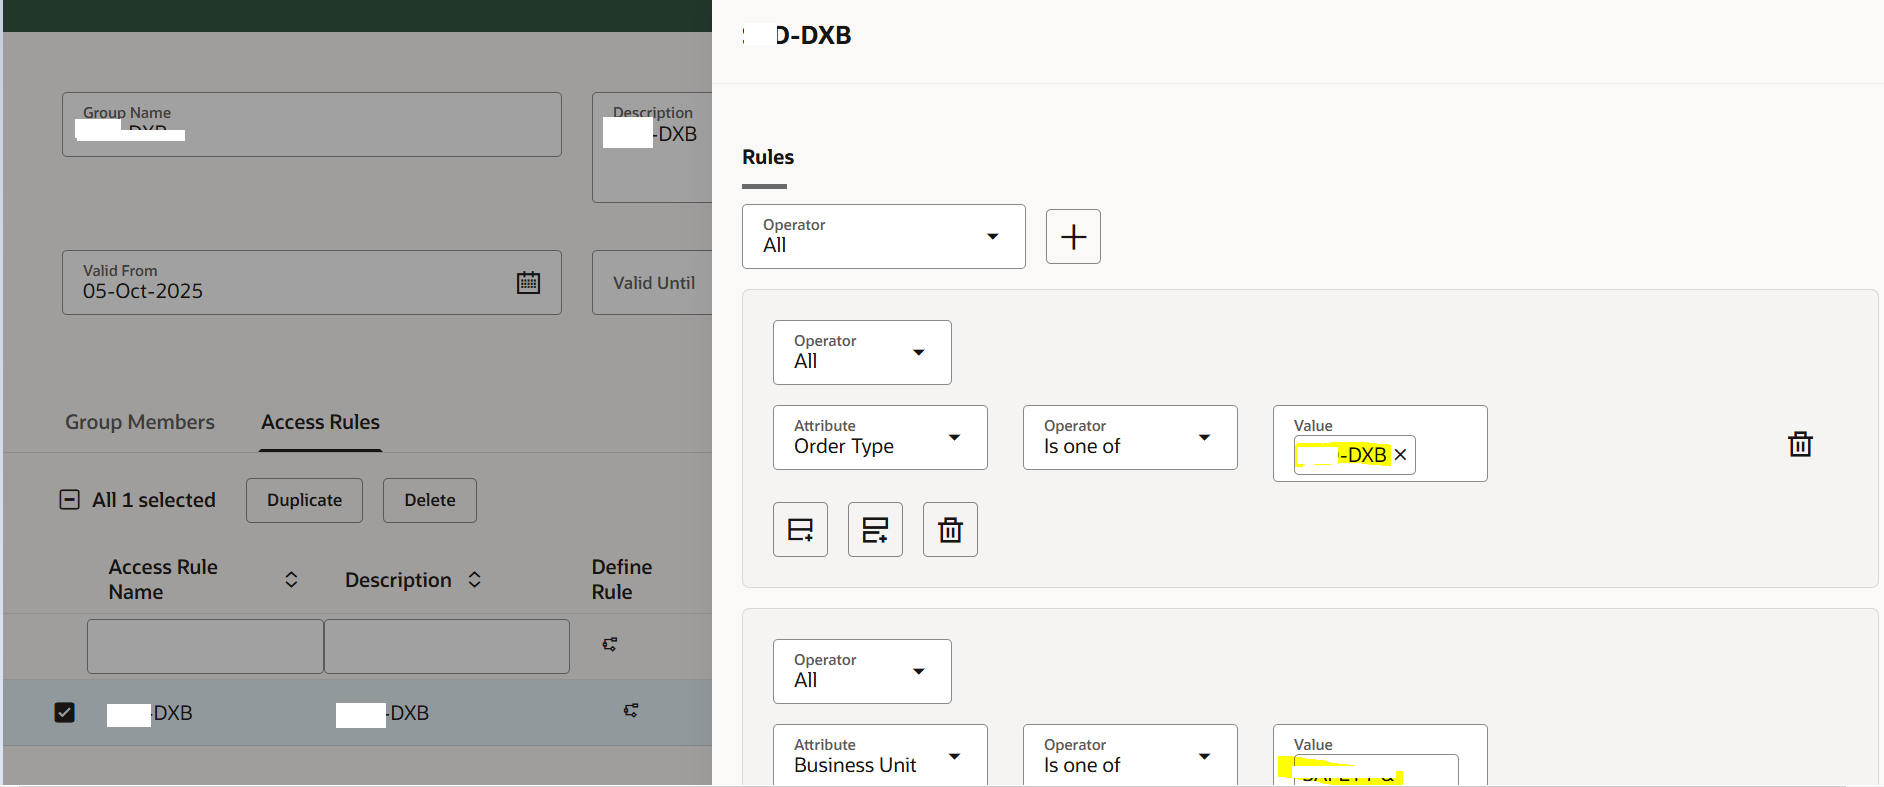1884x787 pixels.
Task: Click the Business Unit Value field
Action: coord(1380,755)
